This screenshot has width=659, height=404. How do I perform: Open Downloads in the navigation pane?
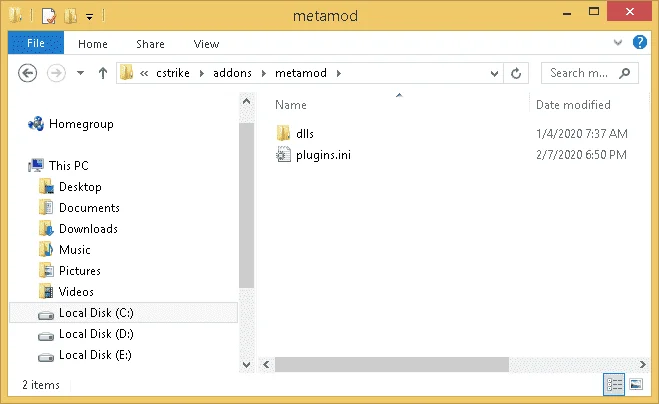[88, 229]
